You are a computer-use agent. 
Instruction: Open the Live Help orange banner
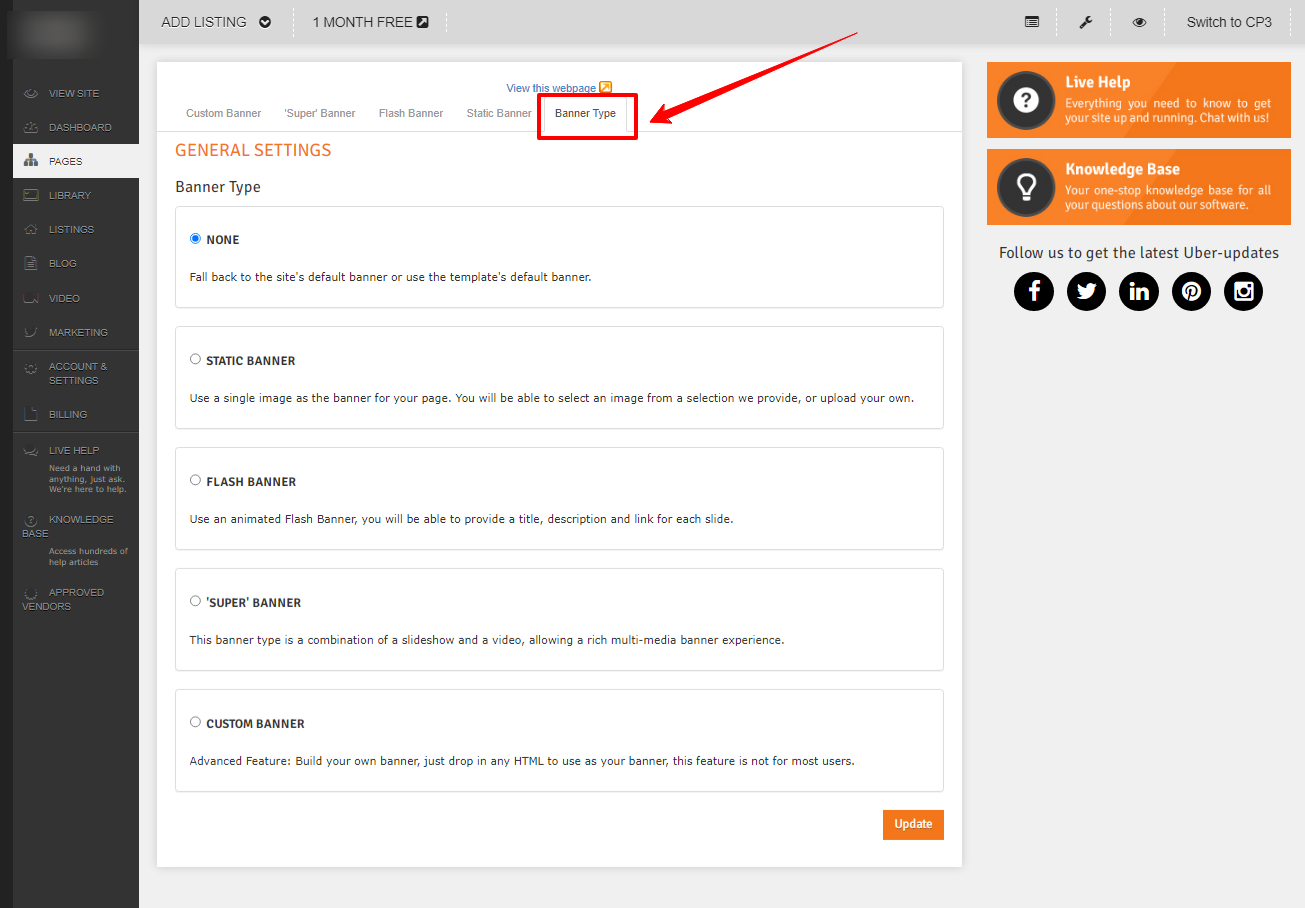[1139, 100]
